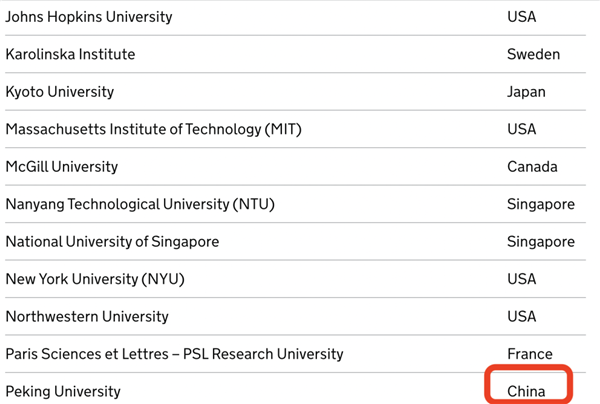Click the Johns Hopkins University row

coord(295,17)
